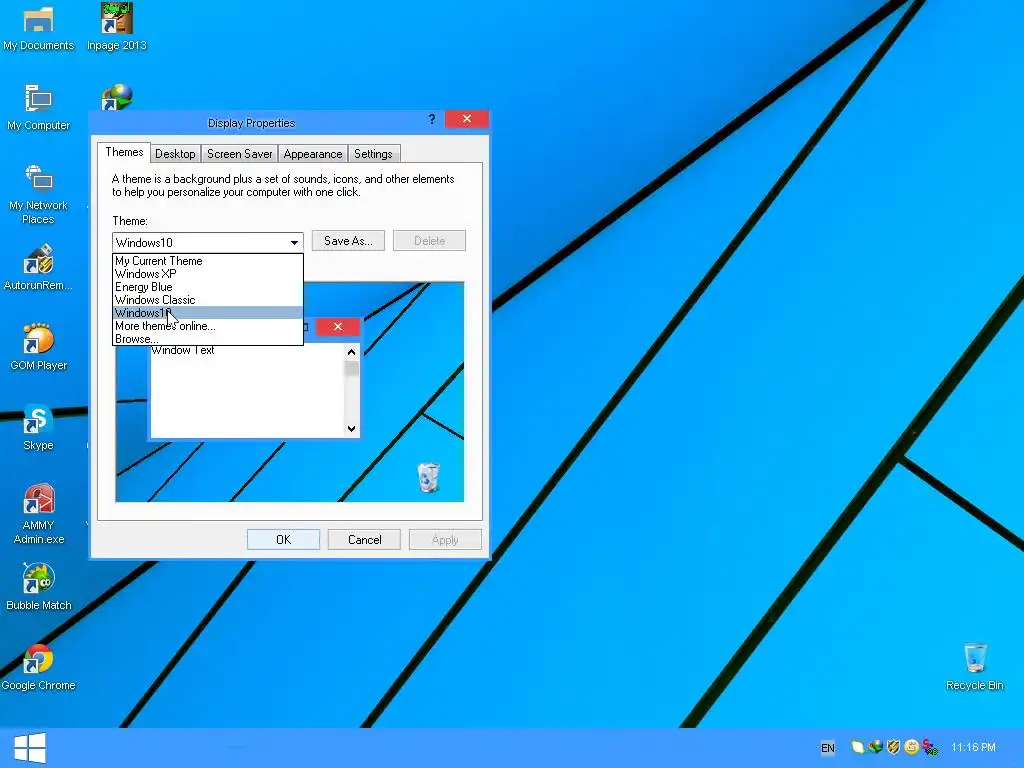This screenshot has width=1024, height=768.
Task: Select the AMMY Admin.exe shortcut
Action: 38,514
